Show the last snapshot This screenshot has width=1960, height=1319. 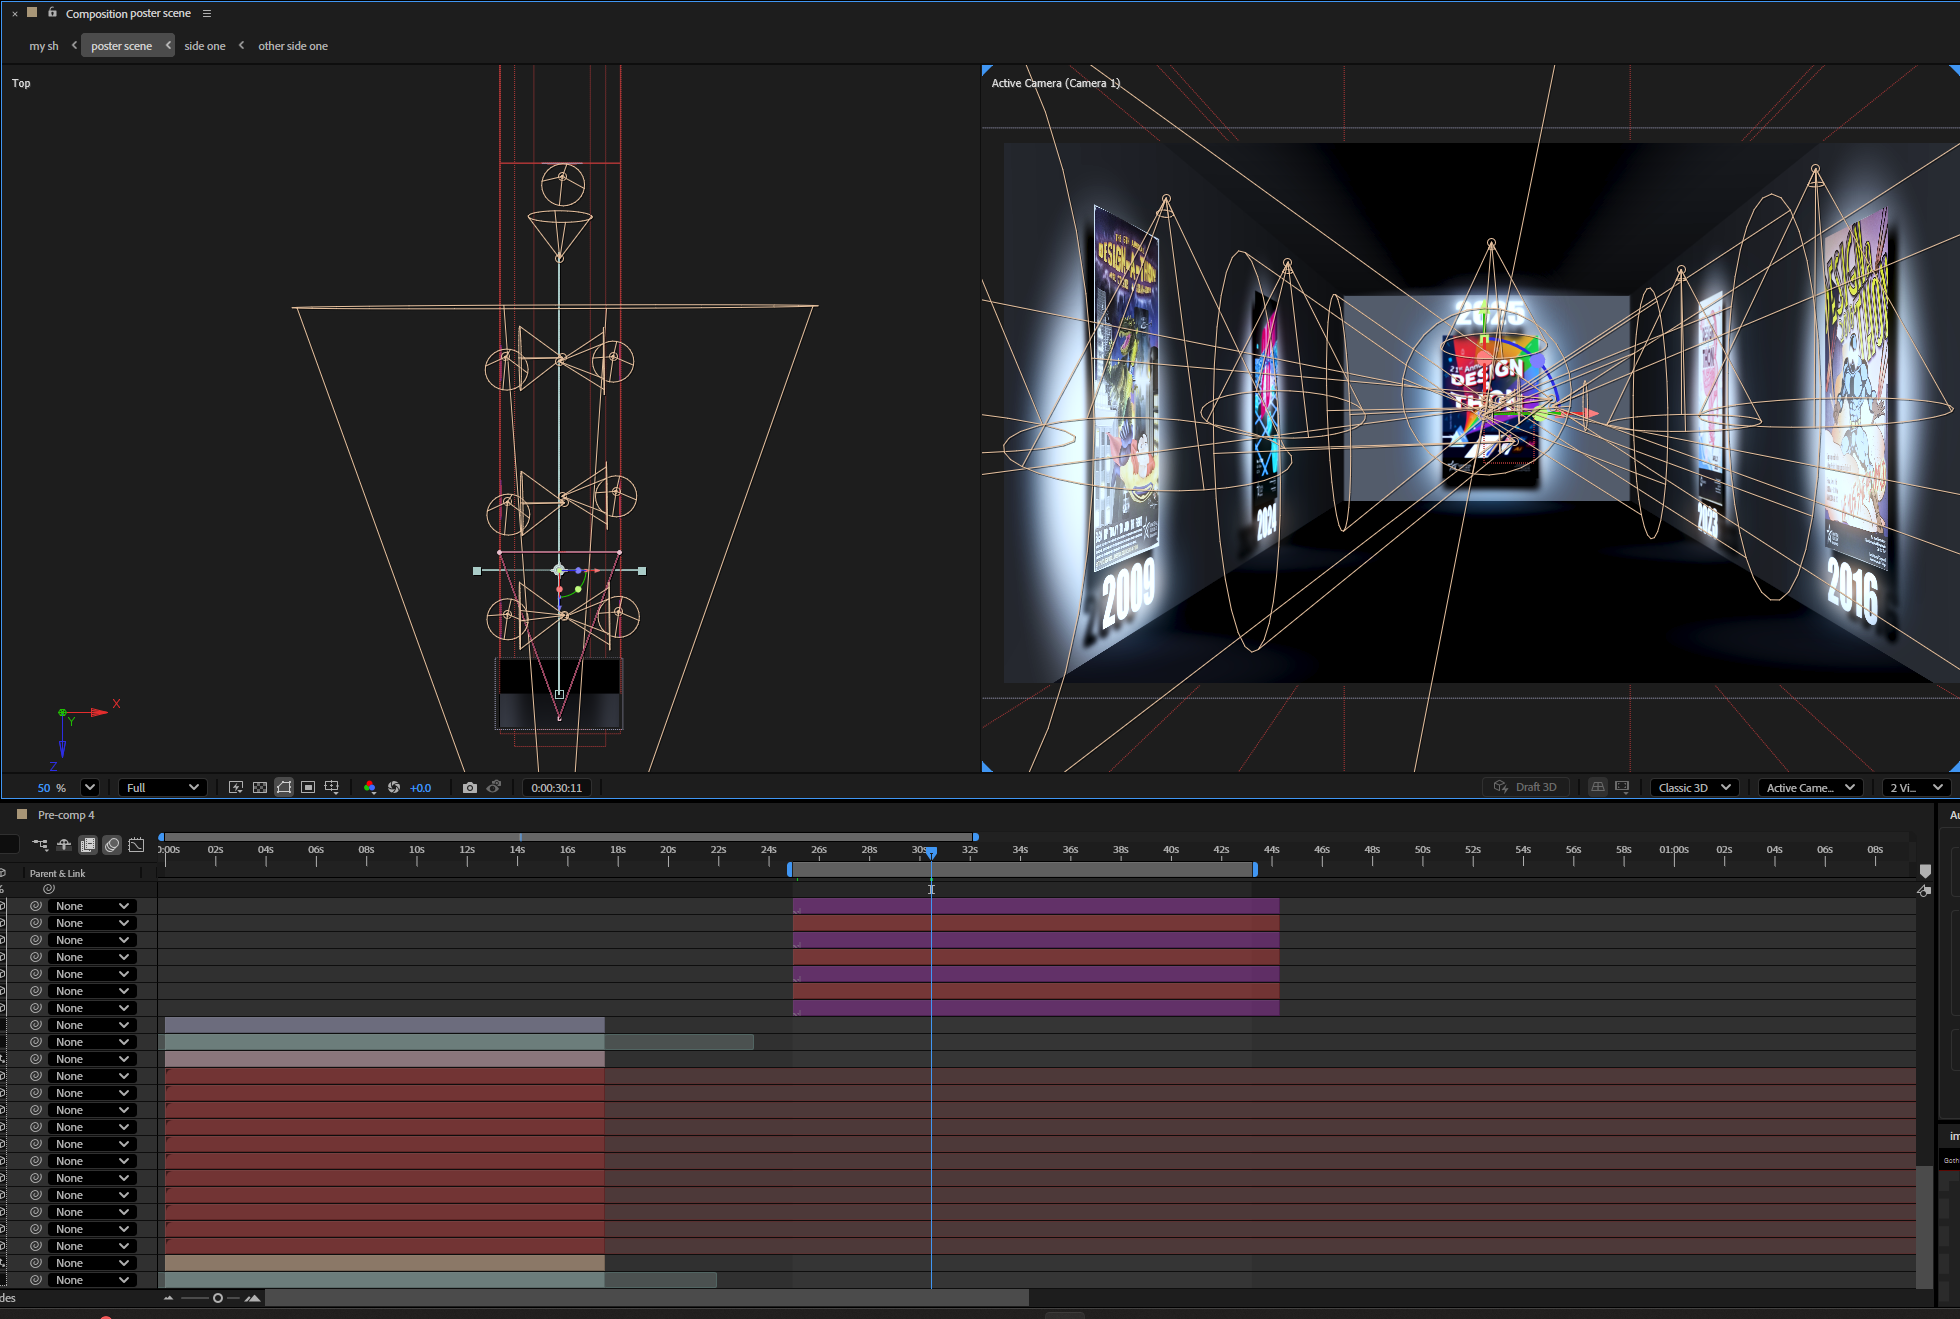[x=494, y=788]
